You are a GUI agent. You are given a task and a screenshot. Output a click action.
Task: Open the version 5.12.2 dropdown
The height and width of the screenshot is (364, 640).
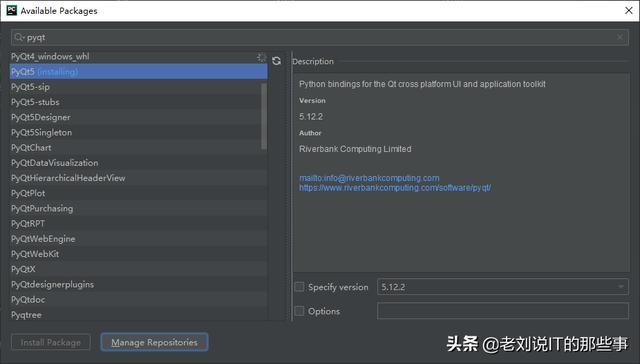[503, 287]
